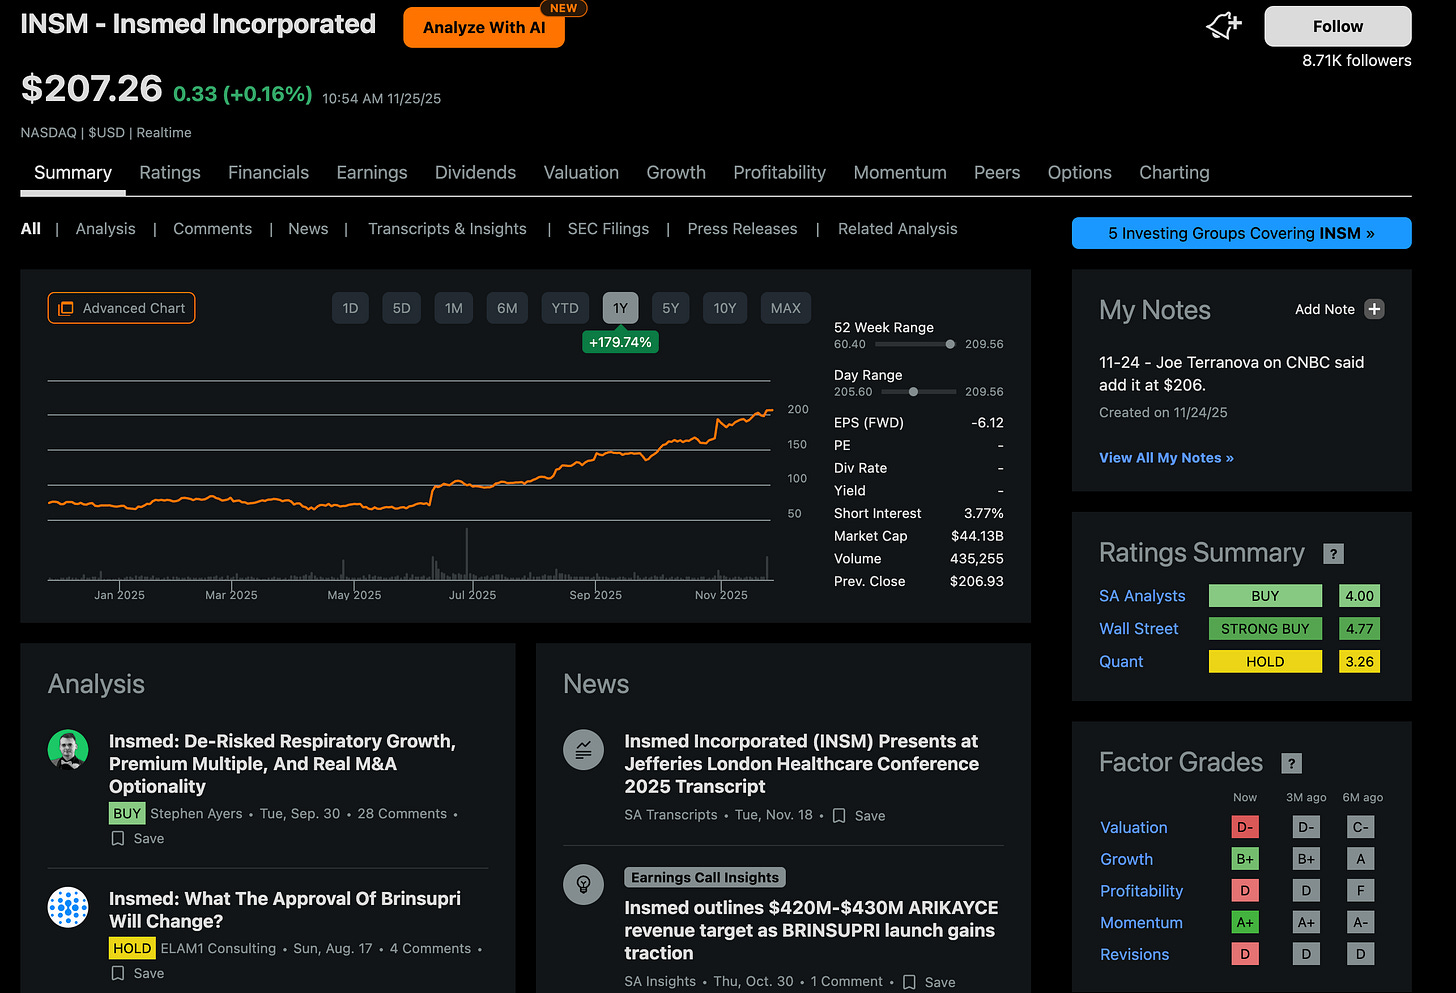Open View All My Notes link

click(x=1166, y=457)
